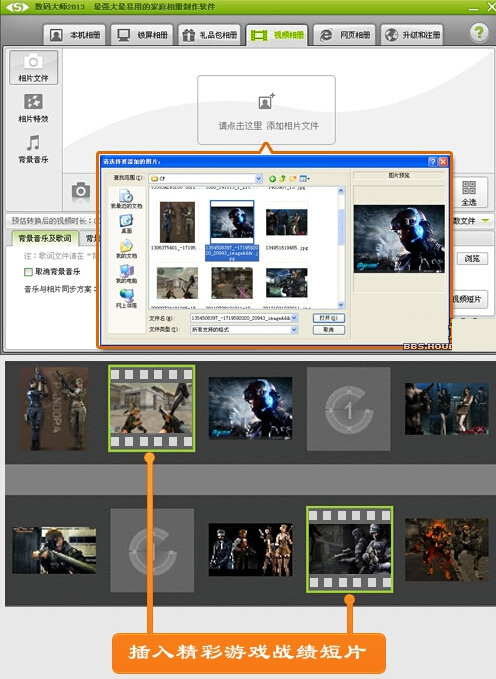Open 桌面 in the places bar
496x679 pixels.
(x=126, y=224)
